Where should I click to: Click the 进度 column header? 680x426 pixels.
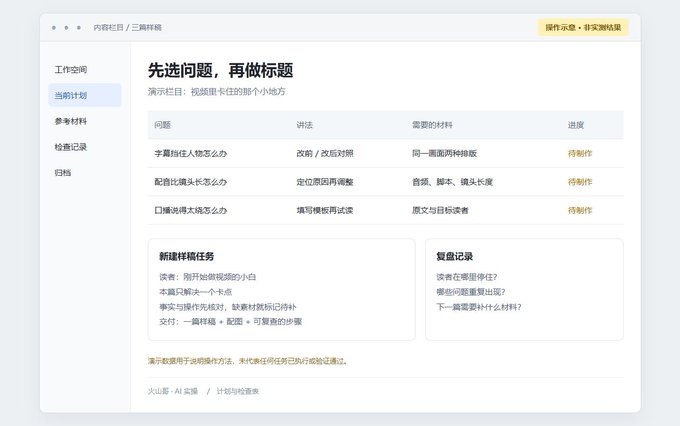[x=576, y=125]
